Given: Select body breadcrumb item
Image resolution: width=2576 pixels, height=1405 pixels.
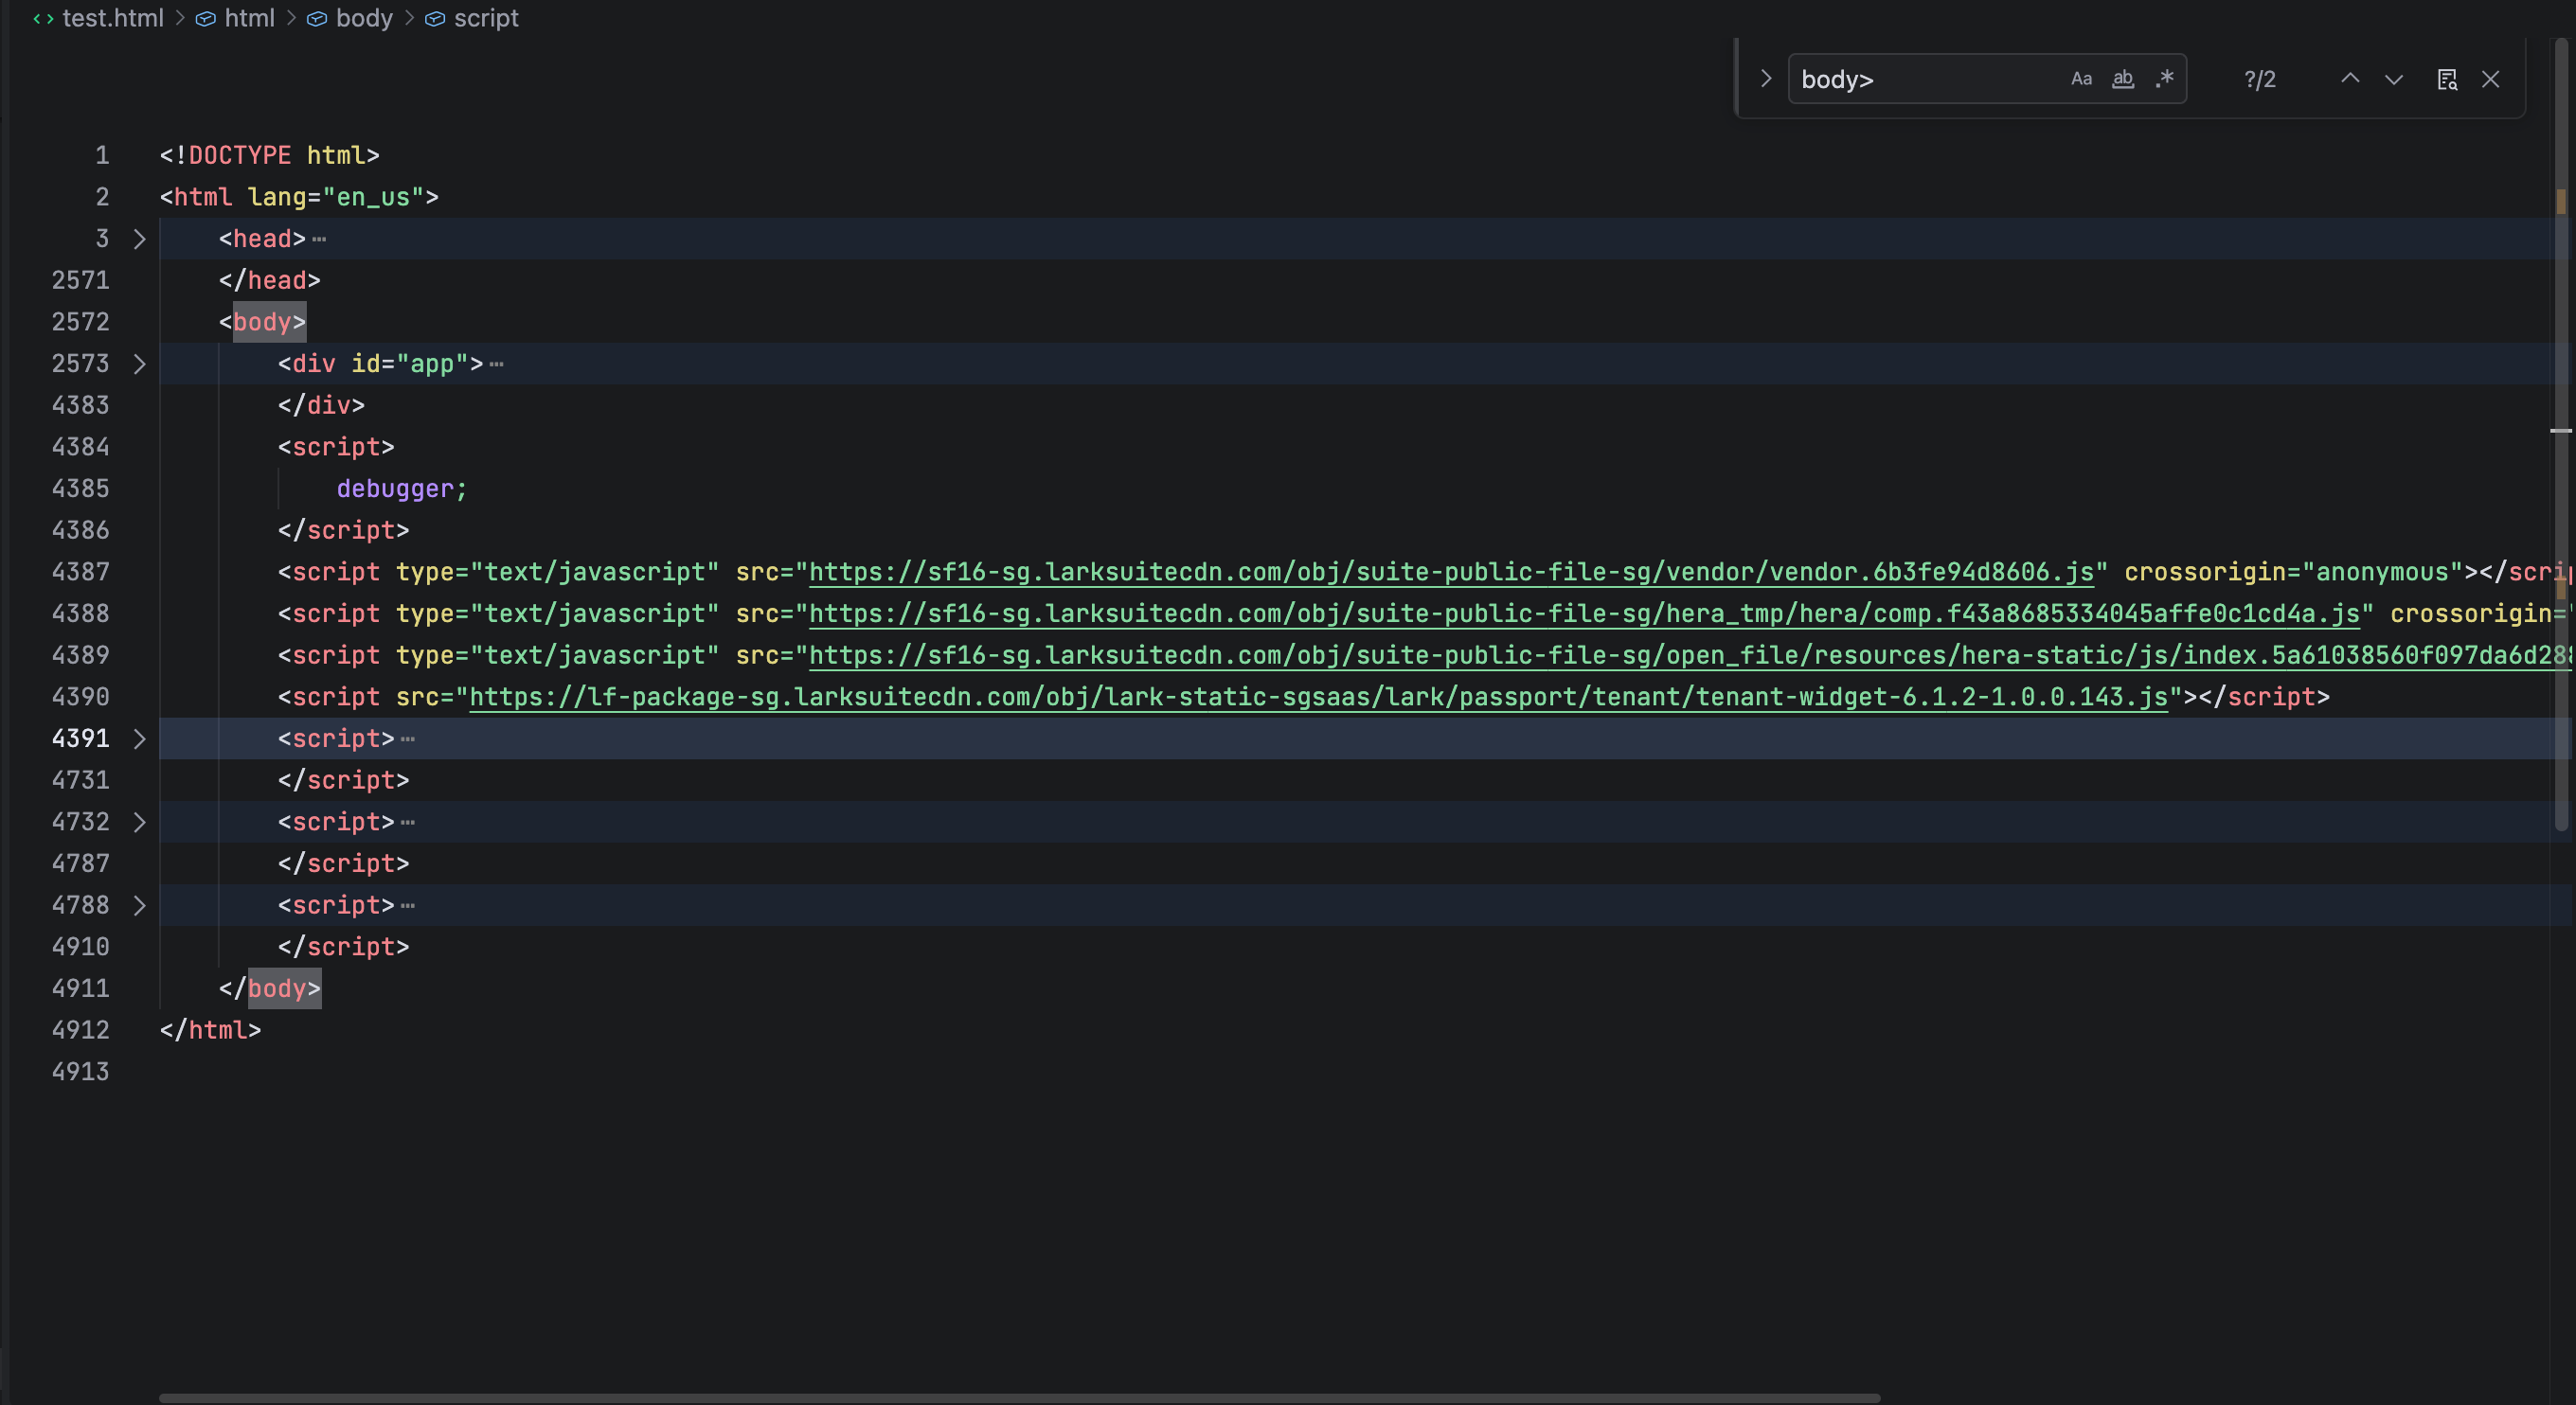Looking at the screenshot, I should (364, 18).
